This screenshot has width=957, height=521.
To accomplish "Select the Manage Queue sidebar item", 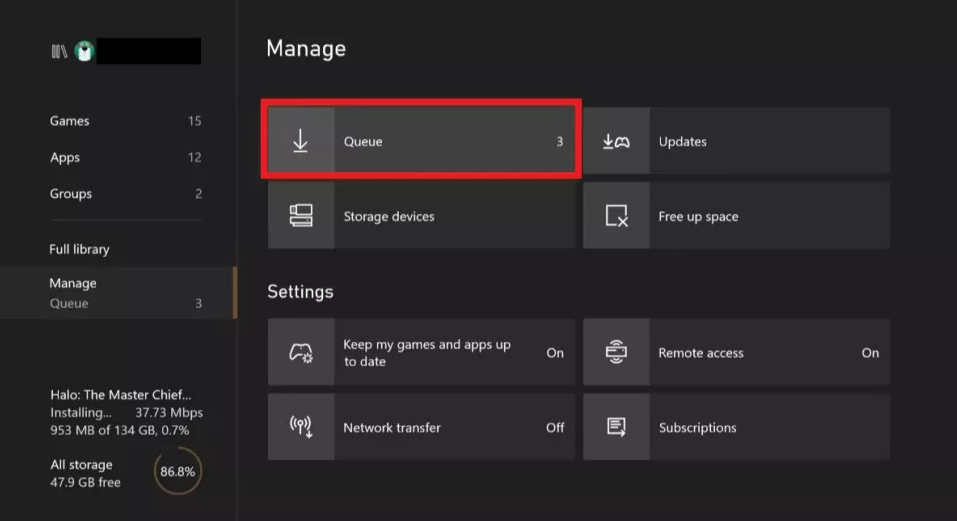I will tap(118, 293).
